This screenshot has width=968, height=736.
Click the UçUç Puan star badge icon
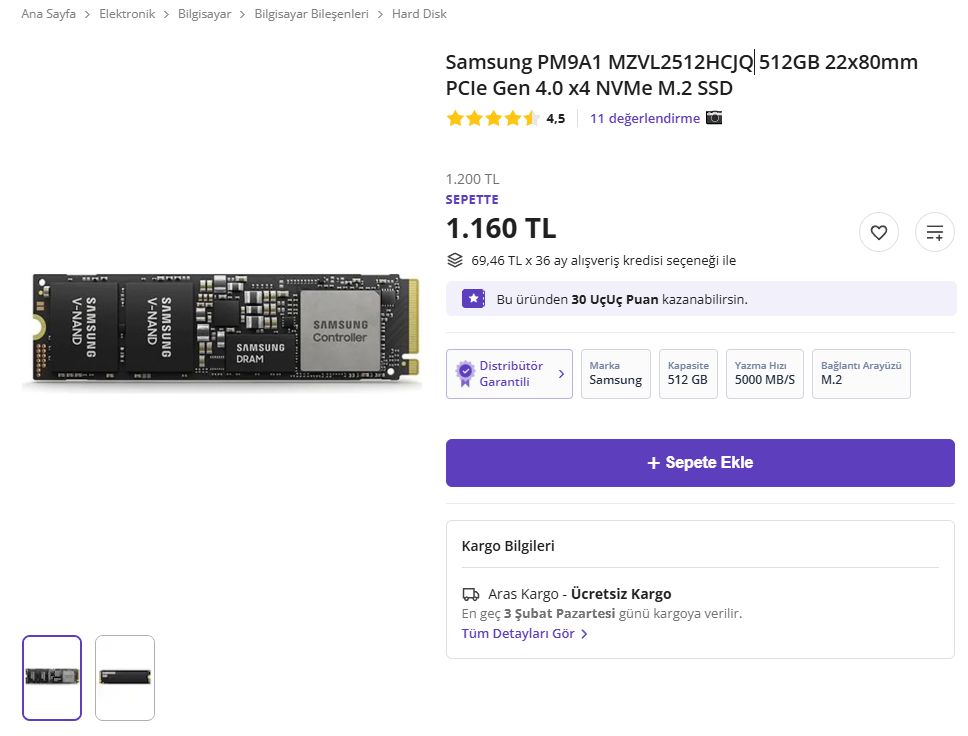pos(474,299)
